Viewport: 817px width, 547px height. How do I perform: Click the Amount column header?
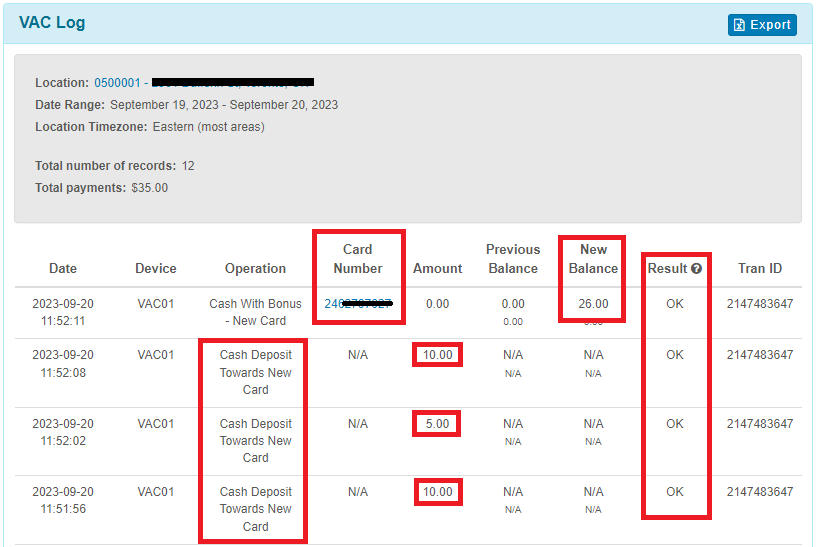click(438, 268)
